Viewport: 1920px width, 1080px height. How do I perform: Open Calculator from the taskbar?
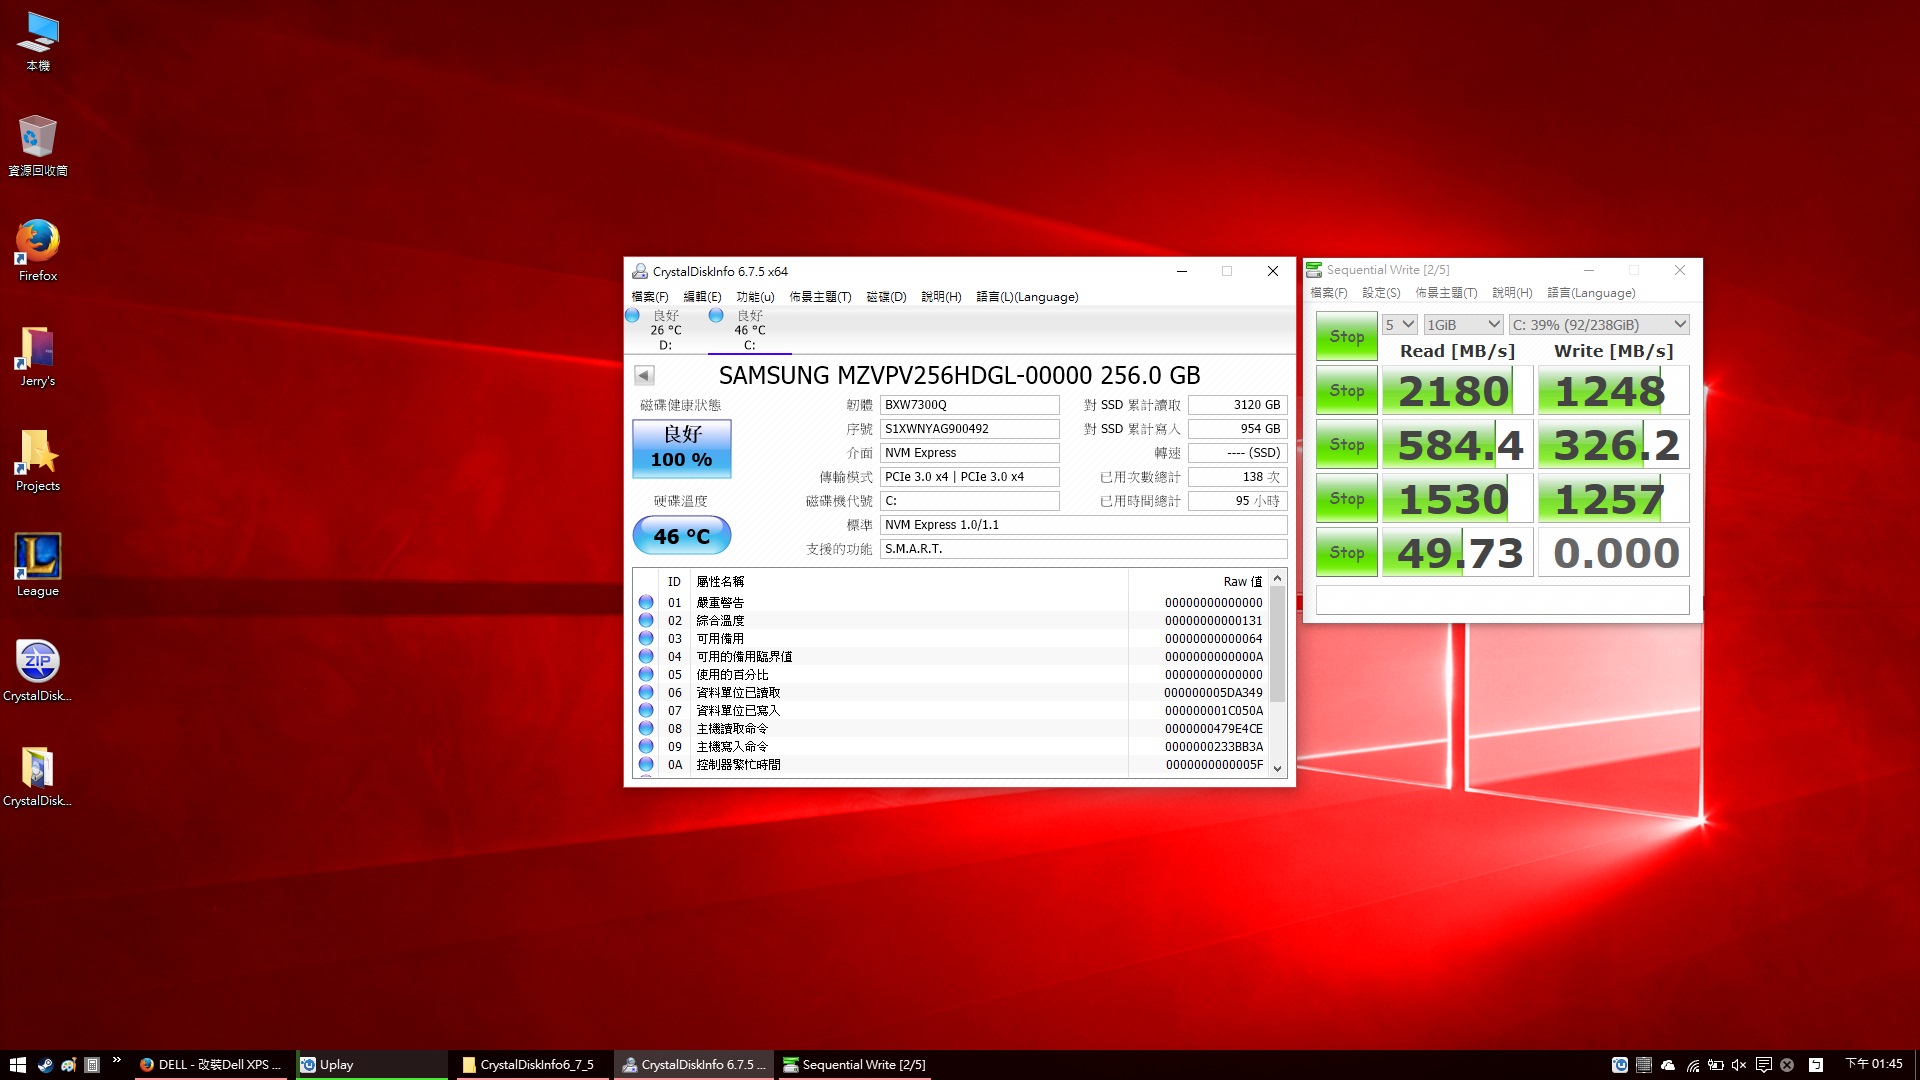point(92,1065)
